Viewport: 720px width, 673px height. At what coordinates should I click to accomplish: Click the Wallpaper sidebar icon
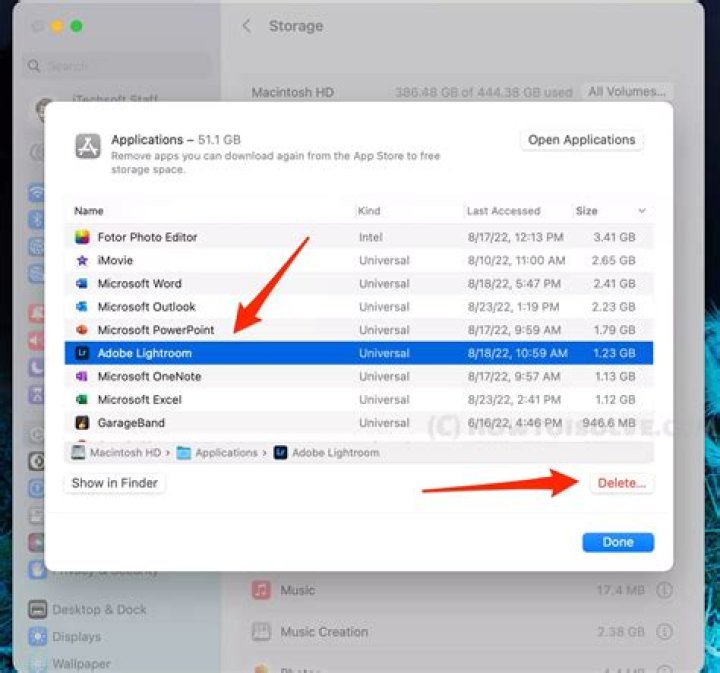pos(37,663)
